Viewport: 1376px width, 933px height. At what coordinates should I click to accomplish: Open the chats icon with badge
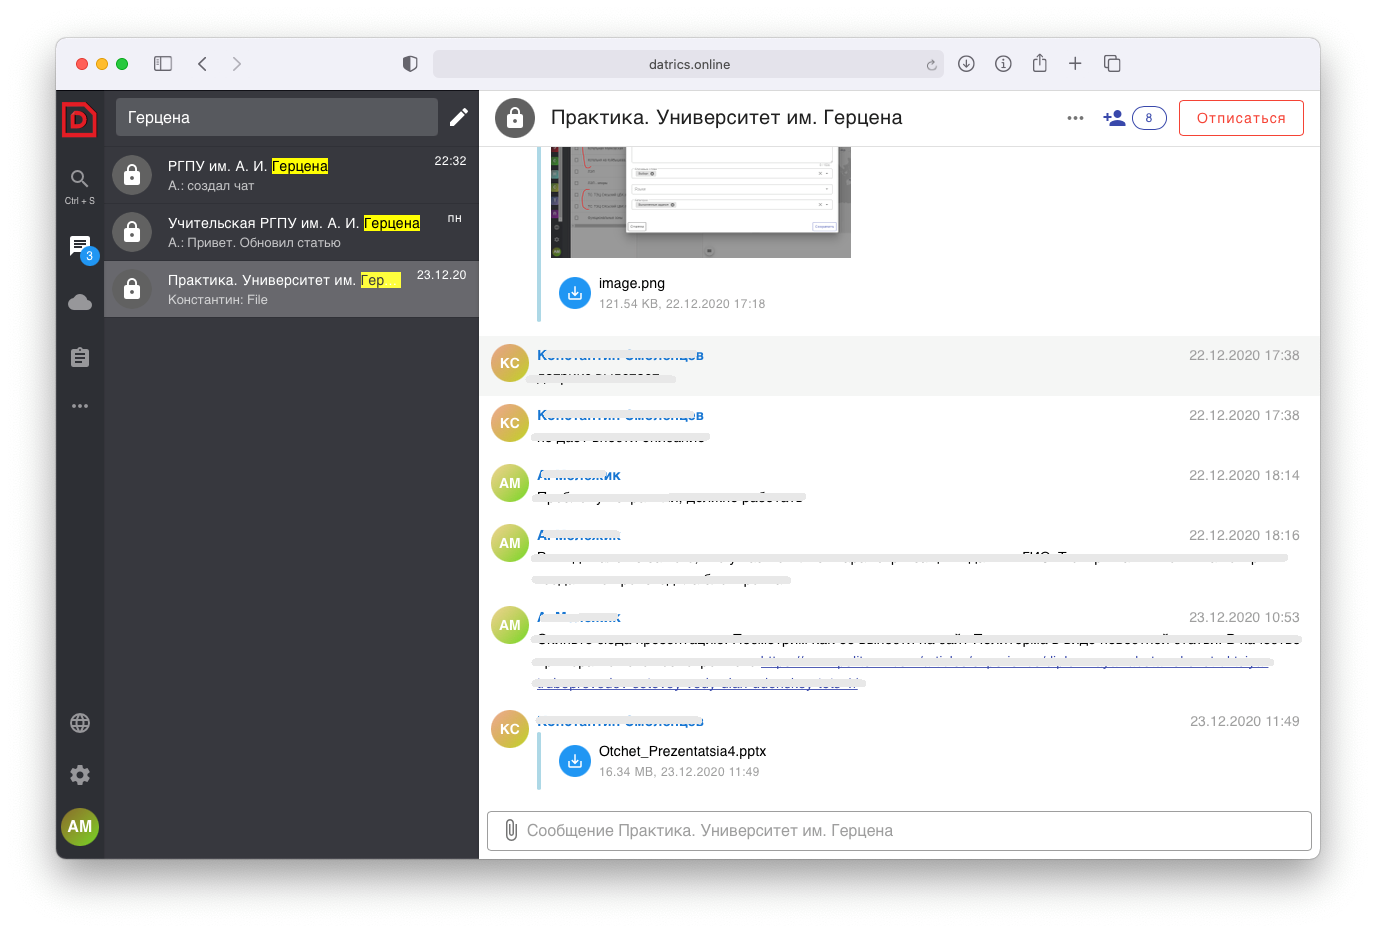[x=80, y=246]
